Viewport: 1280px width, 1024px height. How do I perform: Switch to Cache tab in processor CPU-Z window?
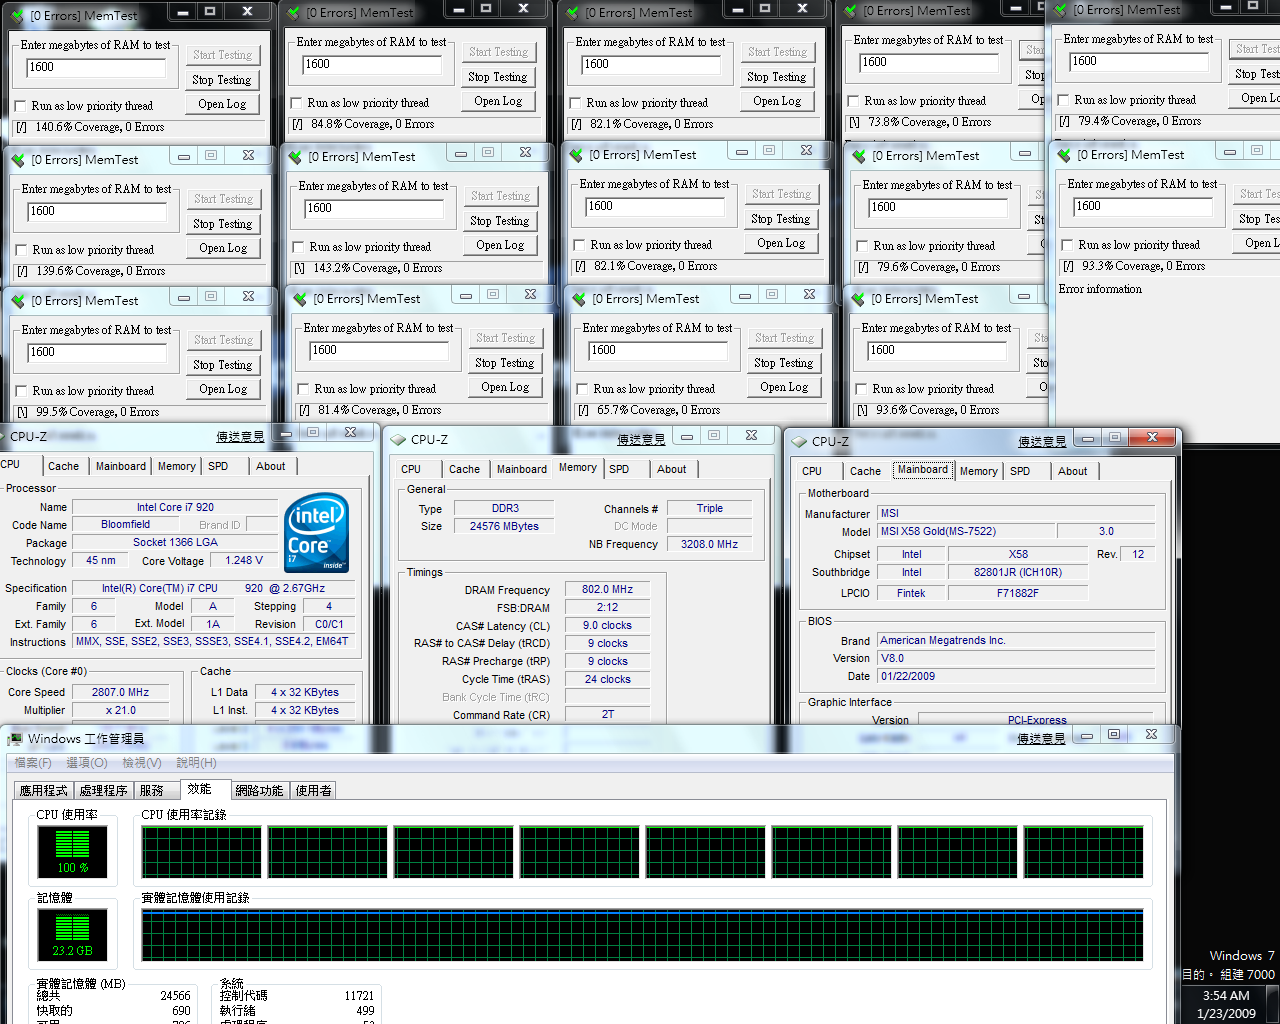click(63, 466)
